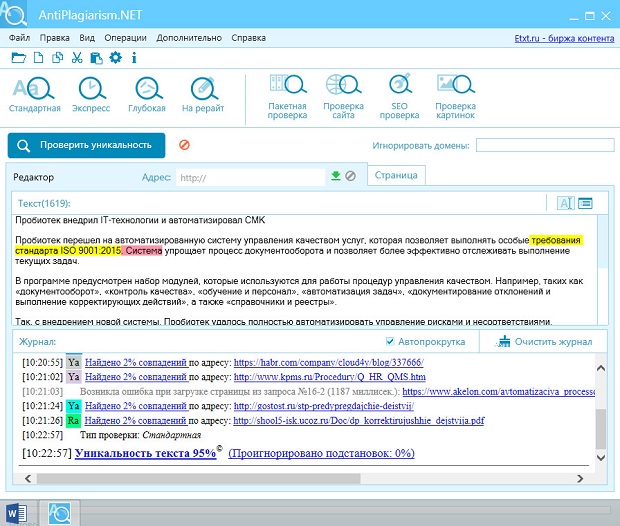
Task: Click the green Ra badge in journal
Action: [x=74, y=420]
